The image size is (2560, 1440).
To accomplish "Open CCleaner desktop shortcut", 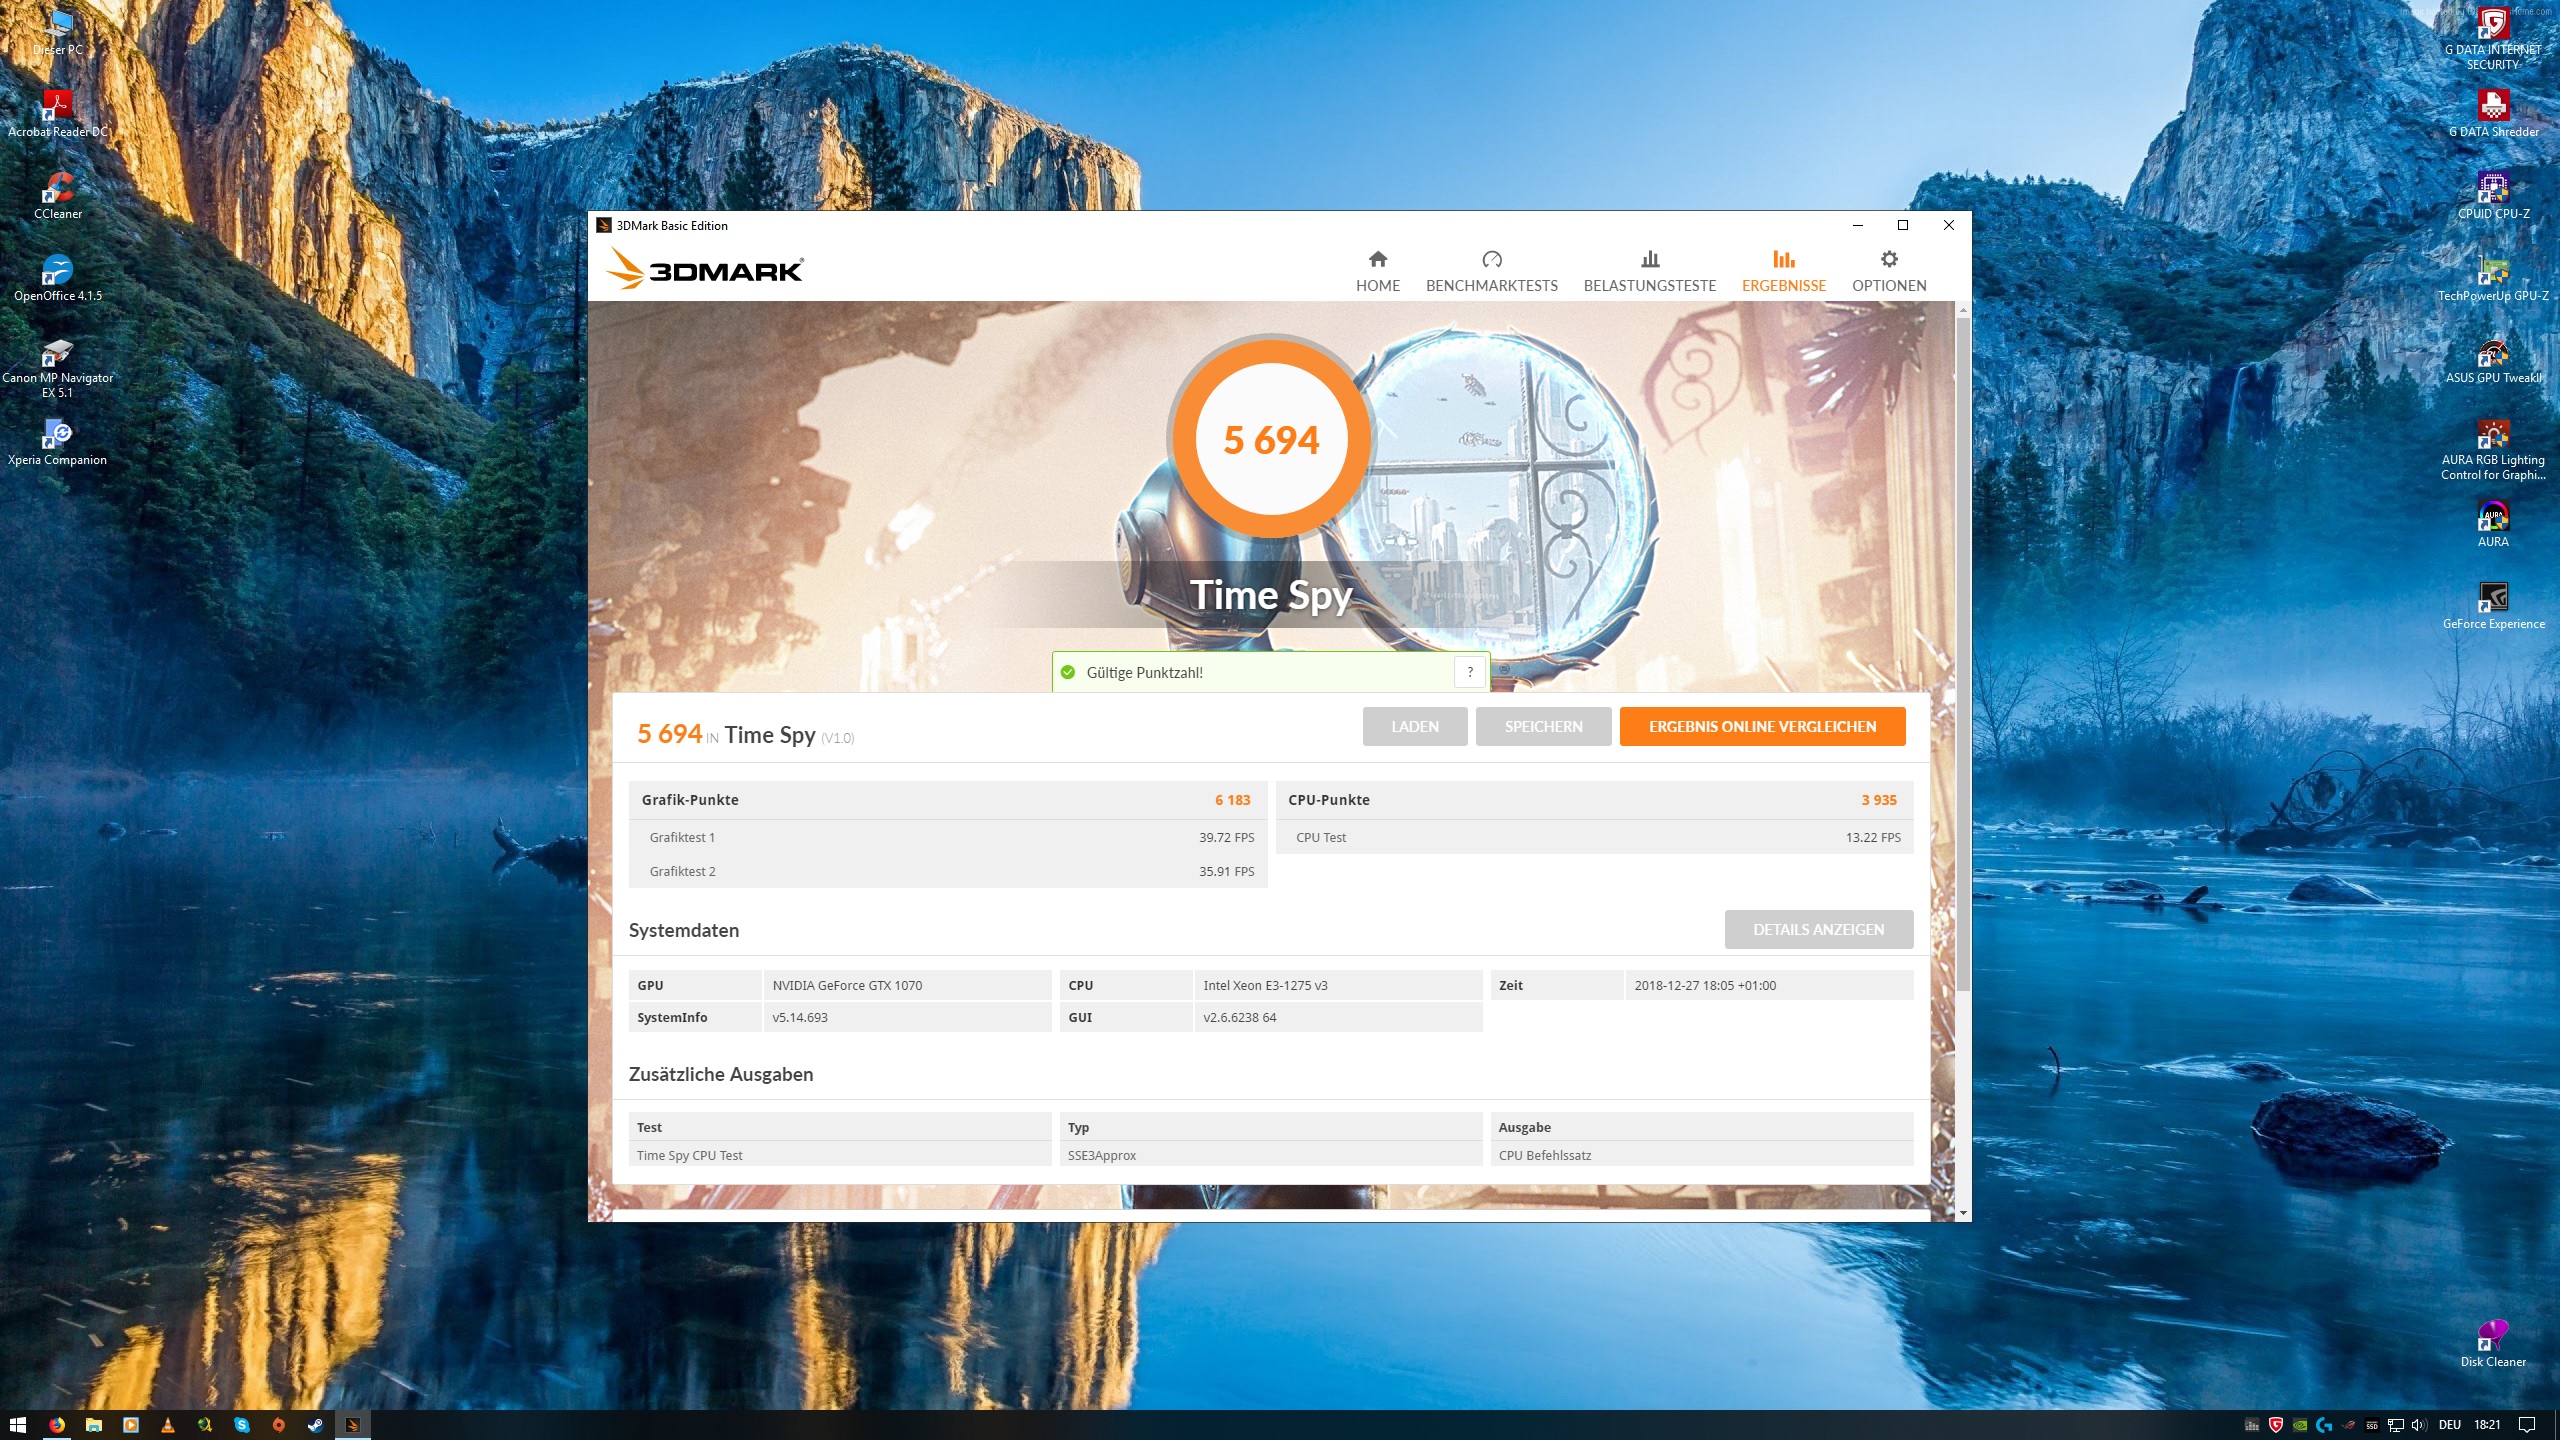I will coord(58,195).
